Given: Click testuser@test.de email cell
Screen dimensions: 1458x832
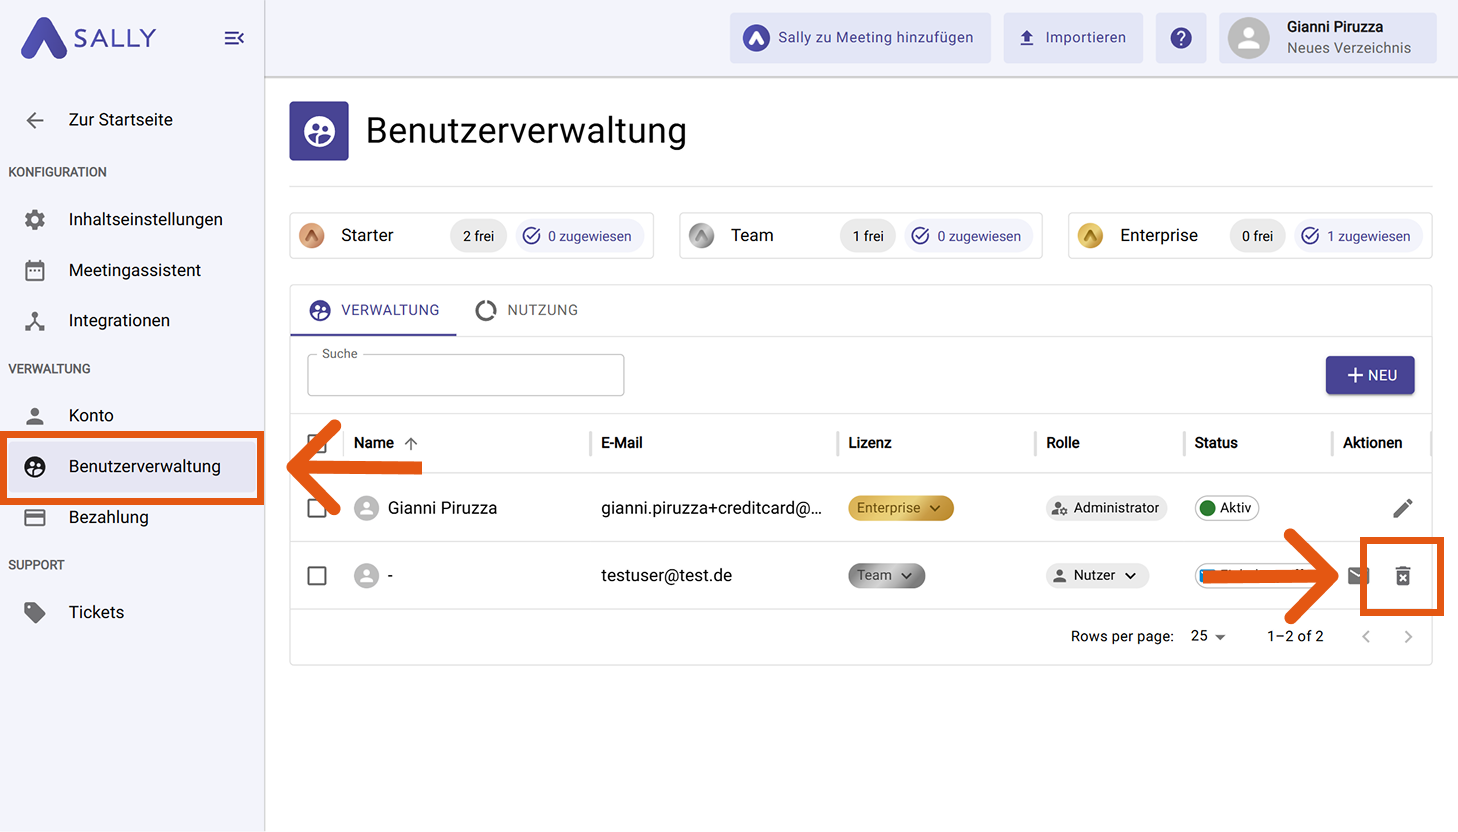Looking at the screenshot, I should pos(666,576).
